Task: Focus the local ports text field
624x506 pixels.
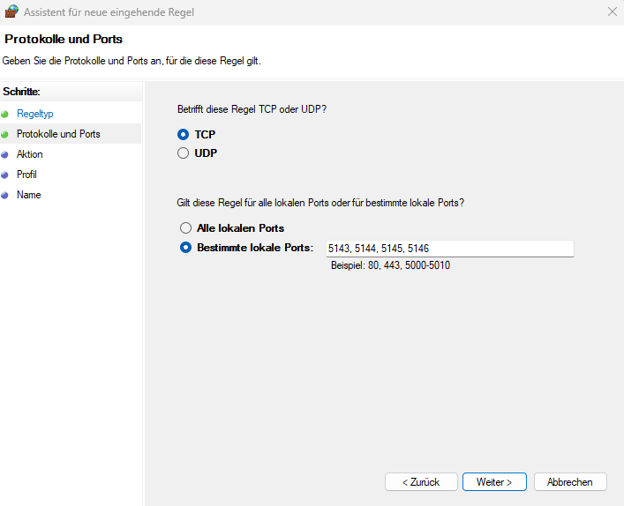Action: 449,248
